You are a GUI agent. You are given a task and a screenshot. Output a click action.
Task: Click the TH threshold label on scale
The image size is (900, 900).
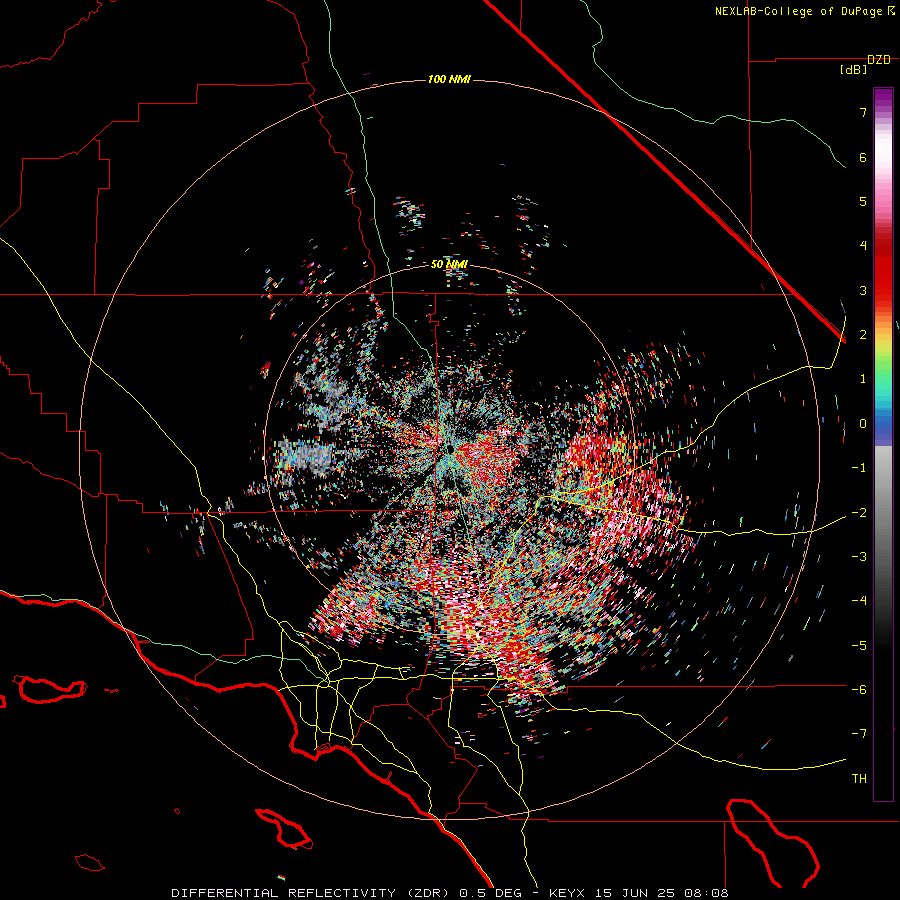[x=859, y=779]
